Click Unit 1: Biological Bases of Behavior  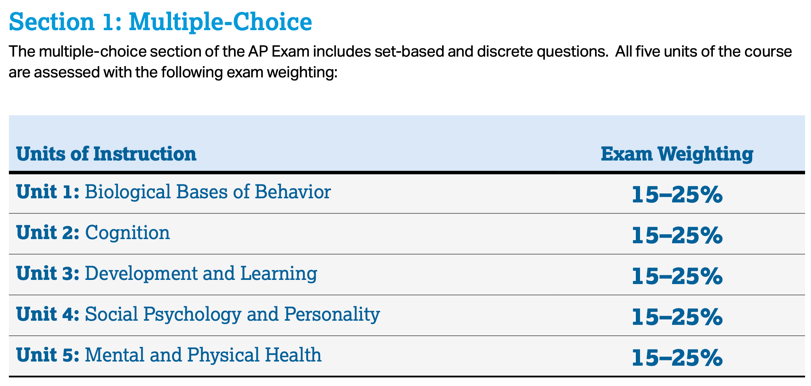tap(173, 192)
